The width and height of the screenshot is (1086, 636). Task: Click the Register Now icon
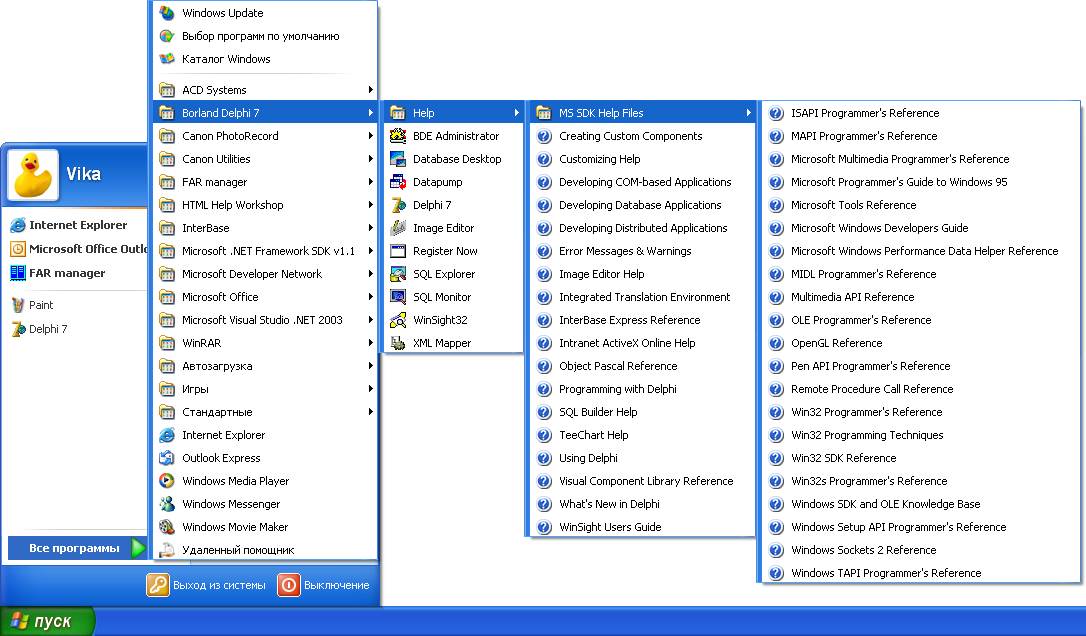tap(398, 251)
